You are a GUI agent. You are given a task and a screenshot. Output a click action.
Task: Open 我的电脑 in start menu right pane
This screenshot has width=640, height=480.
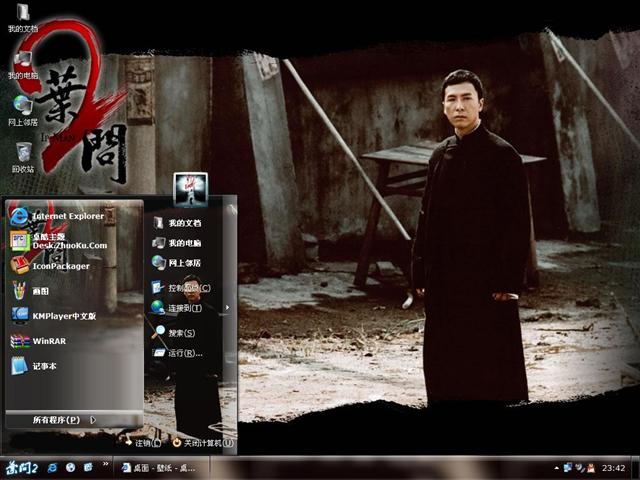pyautogui.click(x=176, y=243)
